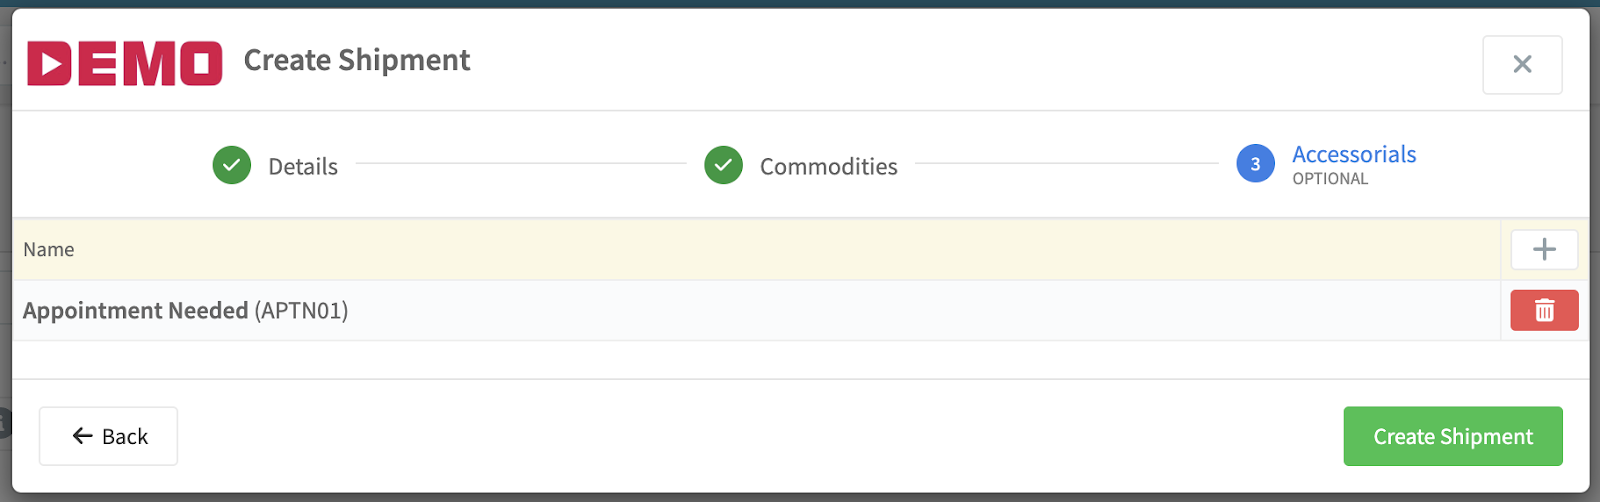Click connector line between Details and Commodities

521,164
